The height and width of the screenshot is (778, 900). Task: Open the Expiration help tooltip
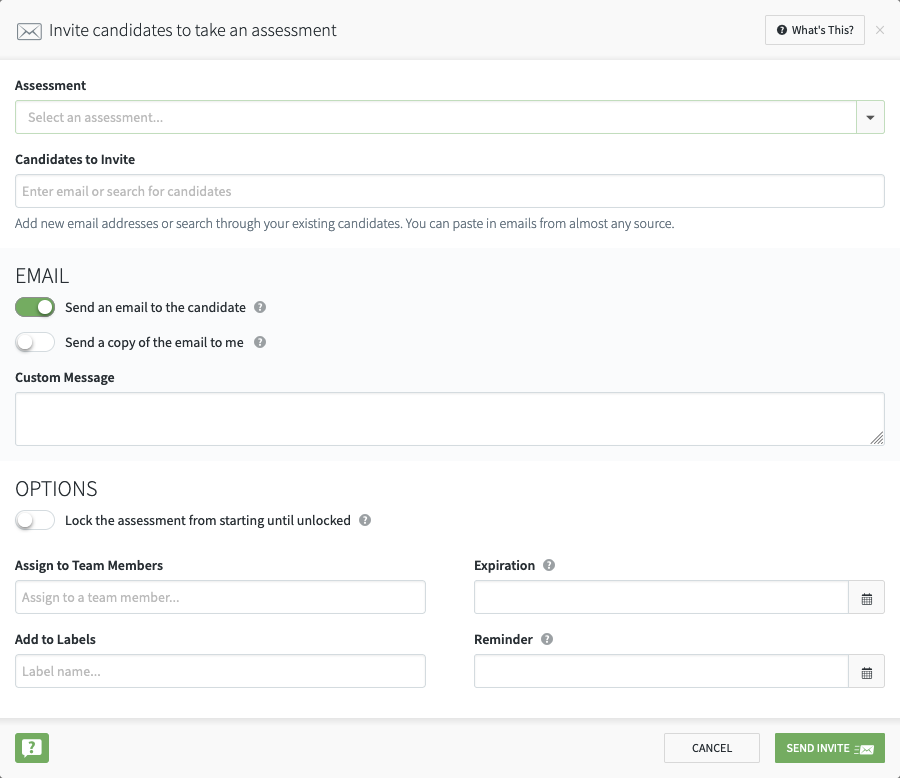click(548, 565)
